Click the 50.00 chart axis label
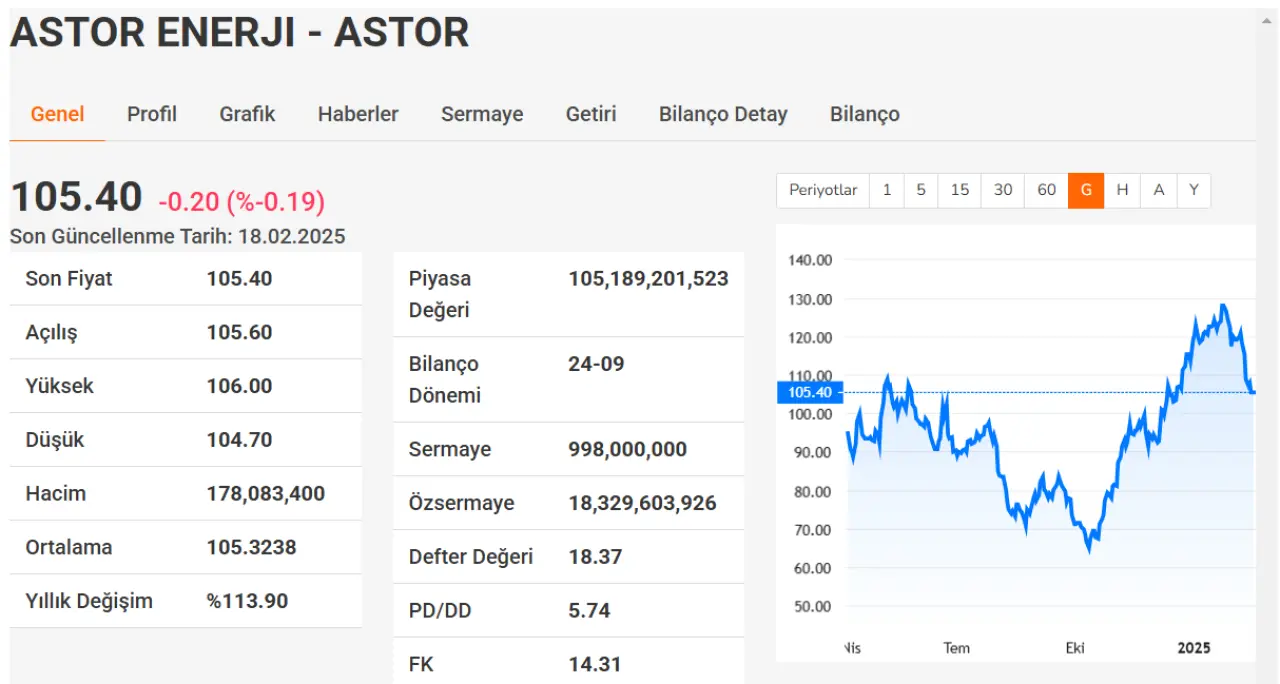Image resolution: width=1280 pixels, height=684 pixels. coord(813,606)
